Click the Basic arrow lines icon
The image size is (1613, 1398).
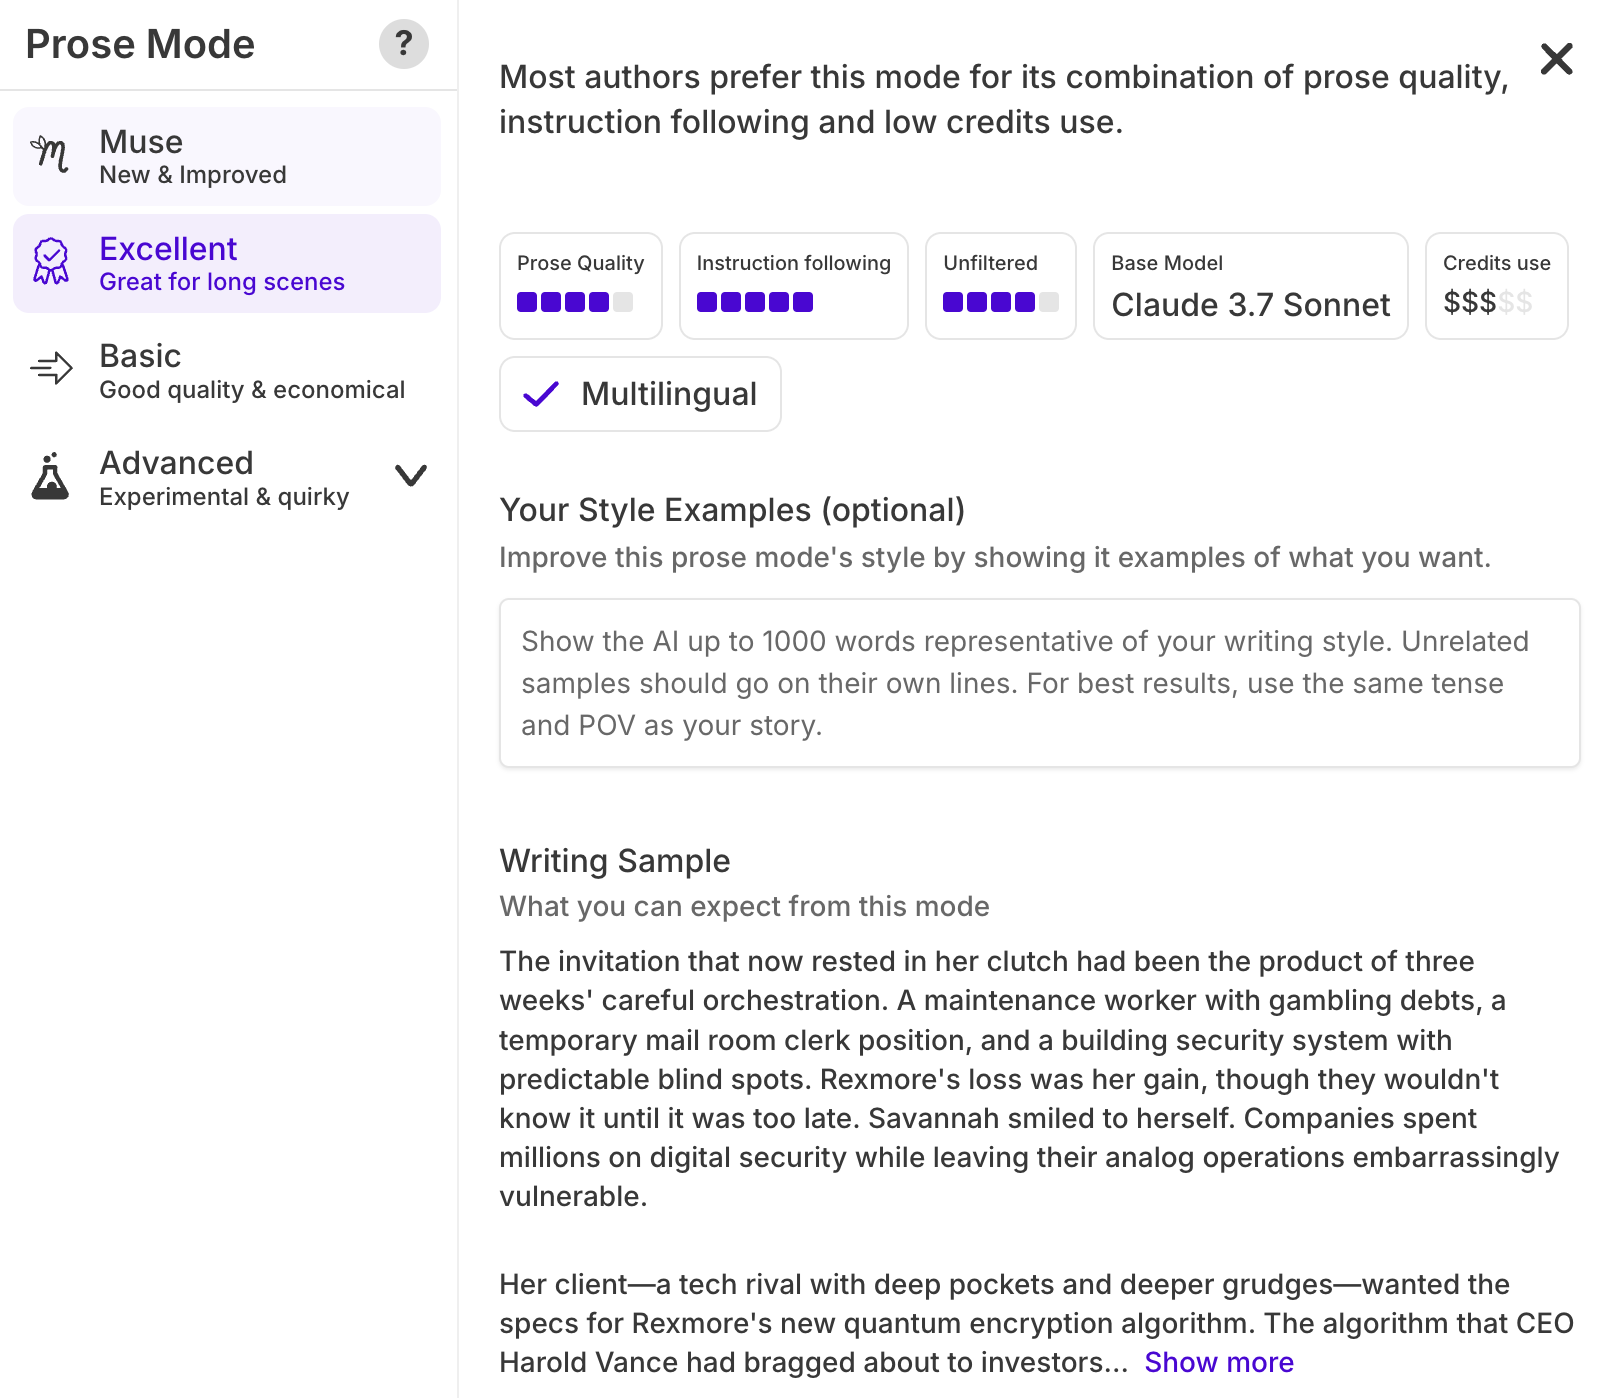(51, 369)
